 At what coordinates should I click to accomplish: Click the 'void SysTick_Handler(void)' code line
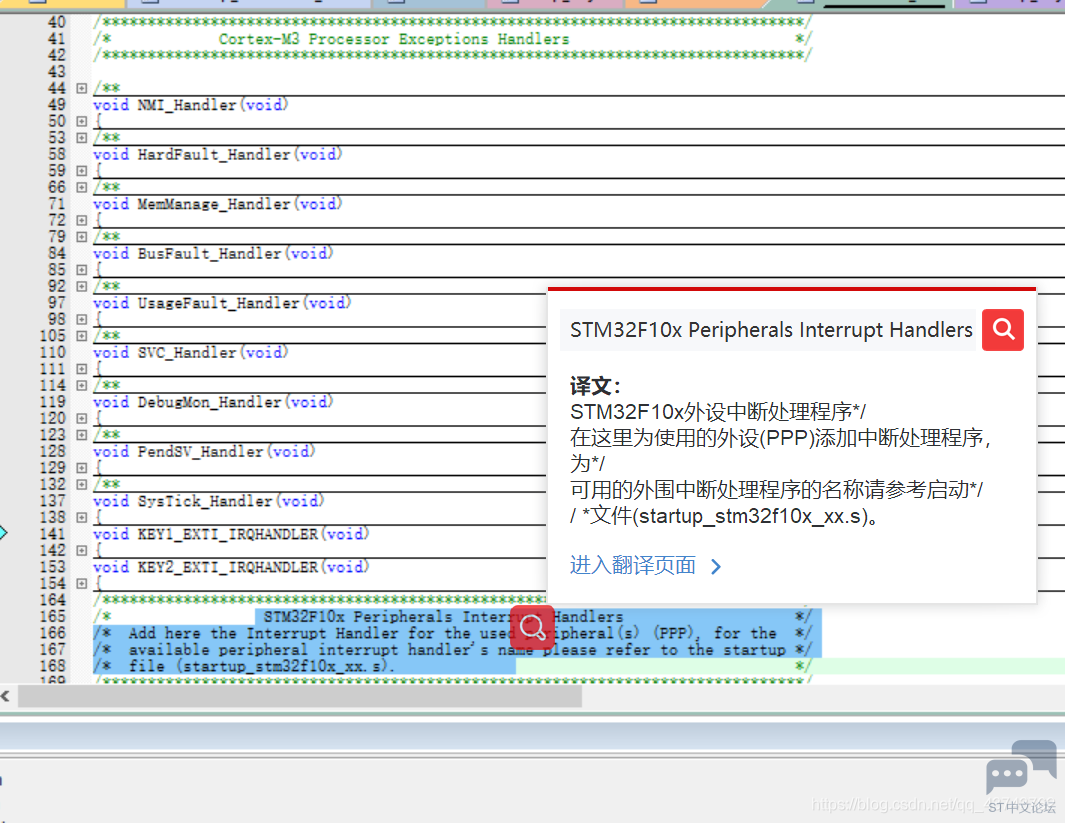tap(209, 502)
